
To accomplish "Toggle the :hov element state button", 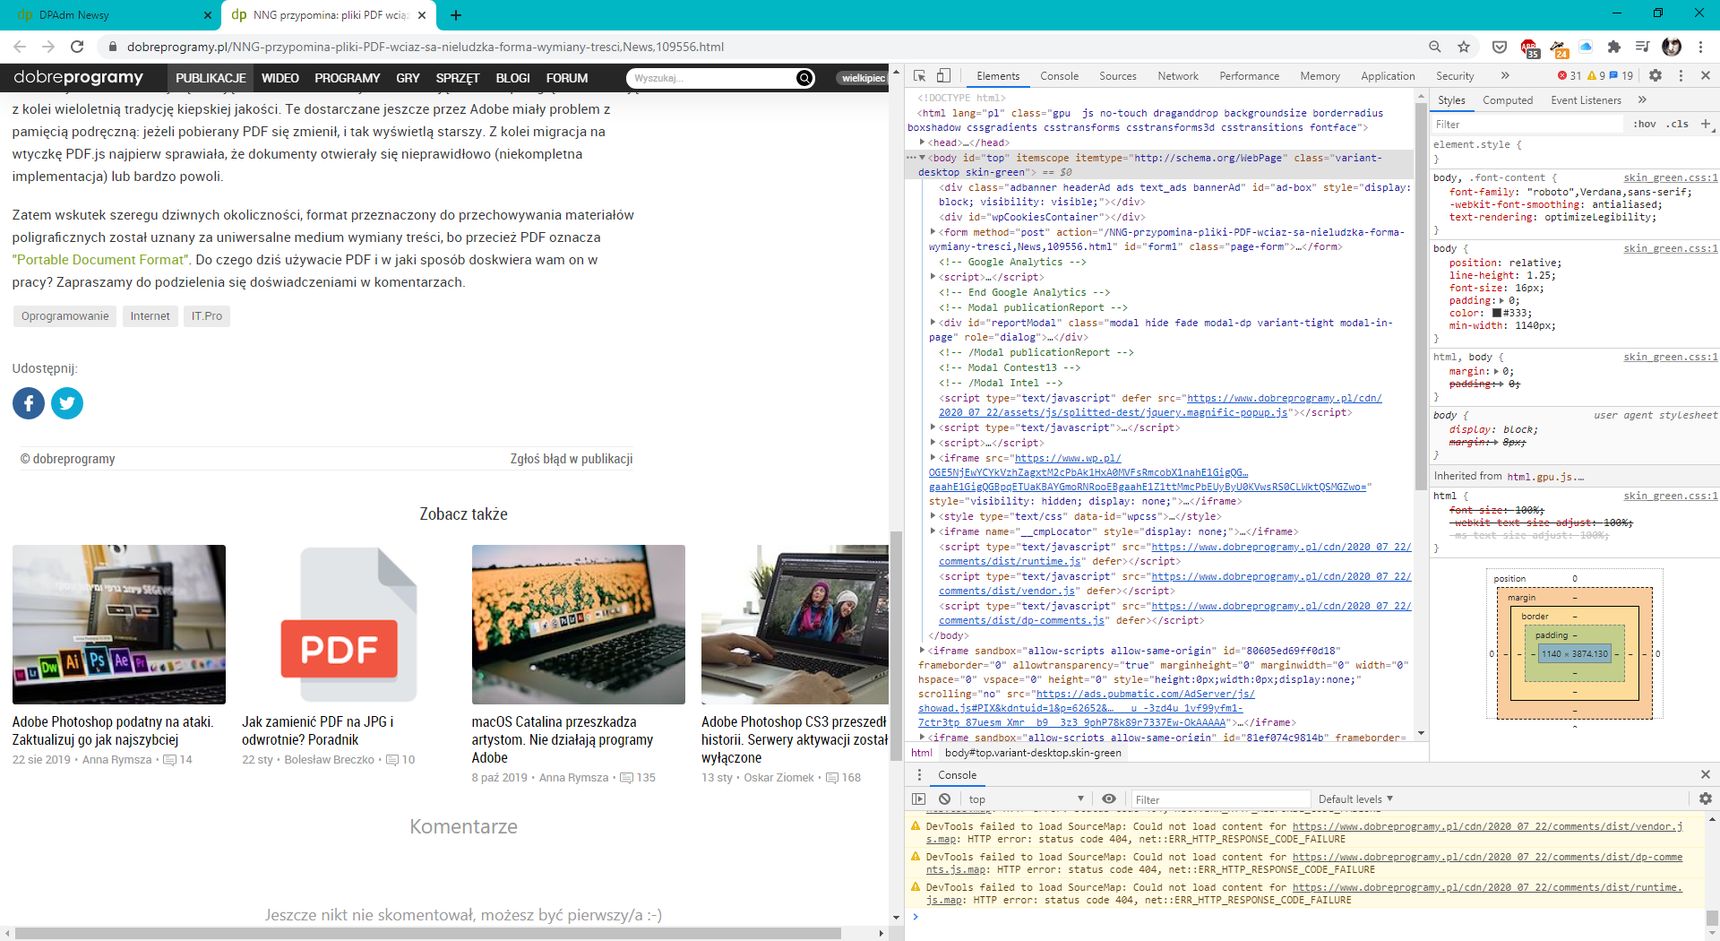I will pyautogui.click(x=1644, y=124).
